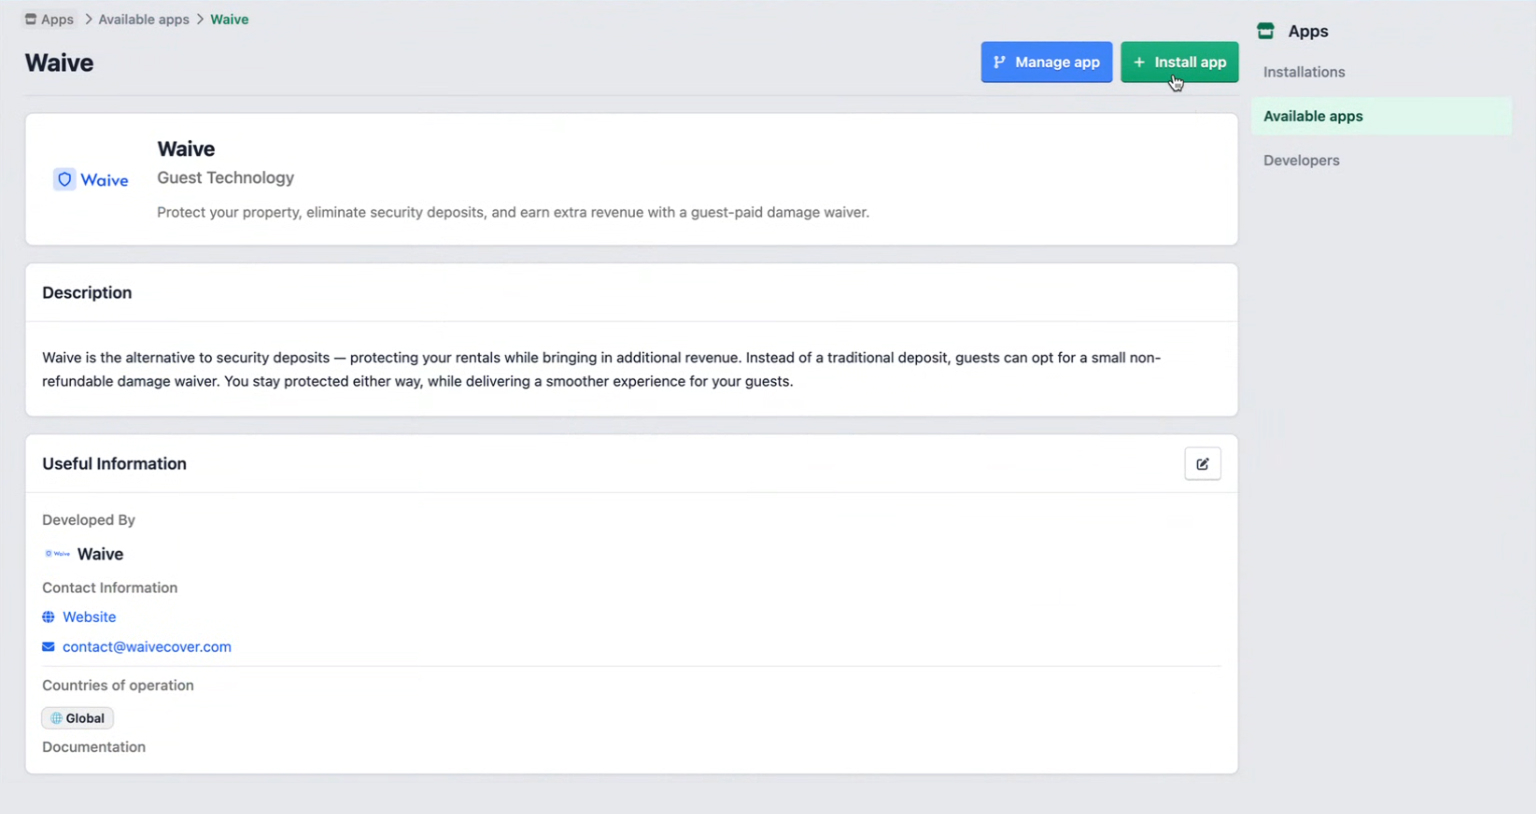The height and width of the screenshot is (814, 1536).
Task: Go back to Available apps breadcrumb
Action: pos(144,19)
